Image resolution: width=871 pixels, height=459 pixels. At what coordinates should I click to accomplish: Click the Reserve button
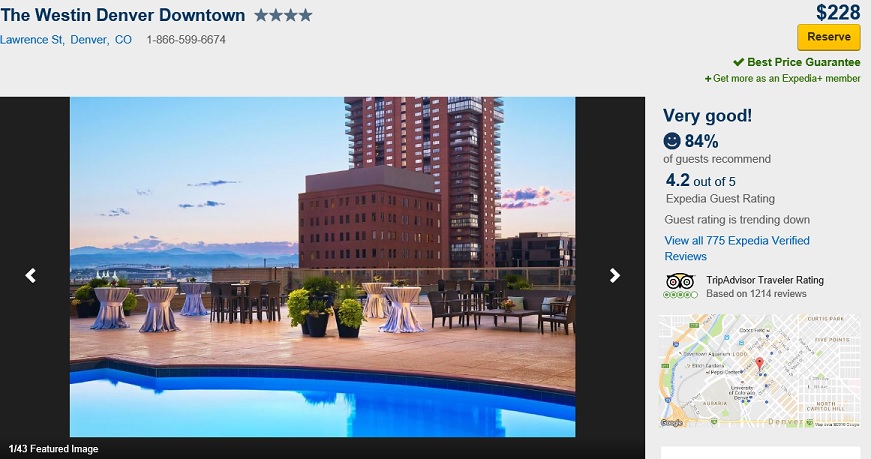829,37
